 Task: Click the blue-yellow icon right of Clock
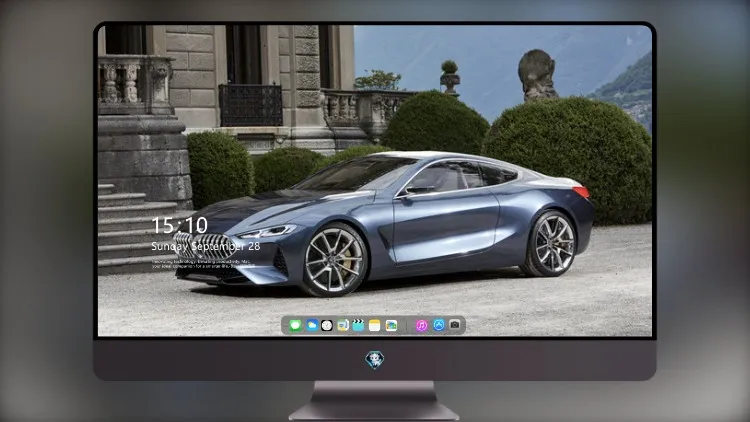pyautogui.click(x=343, y=325)
